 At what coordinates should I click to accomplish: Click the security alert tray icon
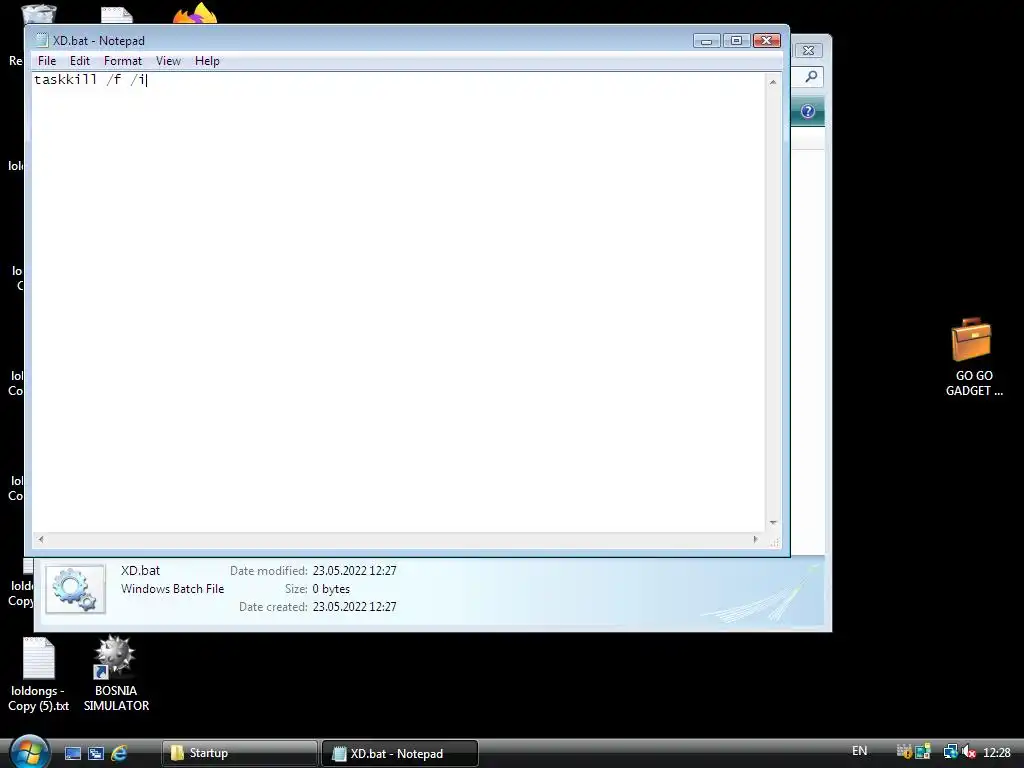(x=904, y=752)
